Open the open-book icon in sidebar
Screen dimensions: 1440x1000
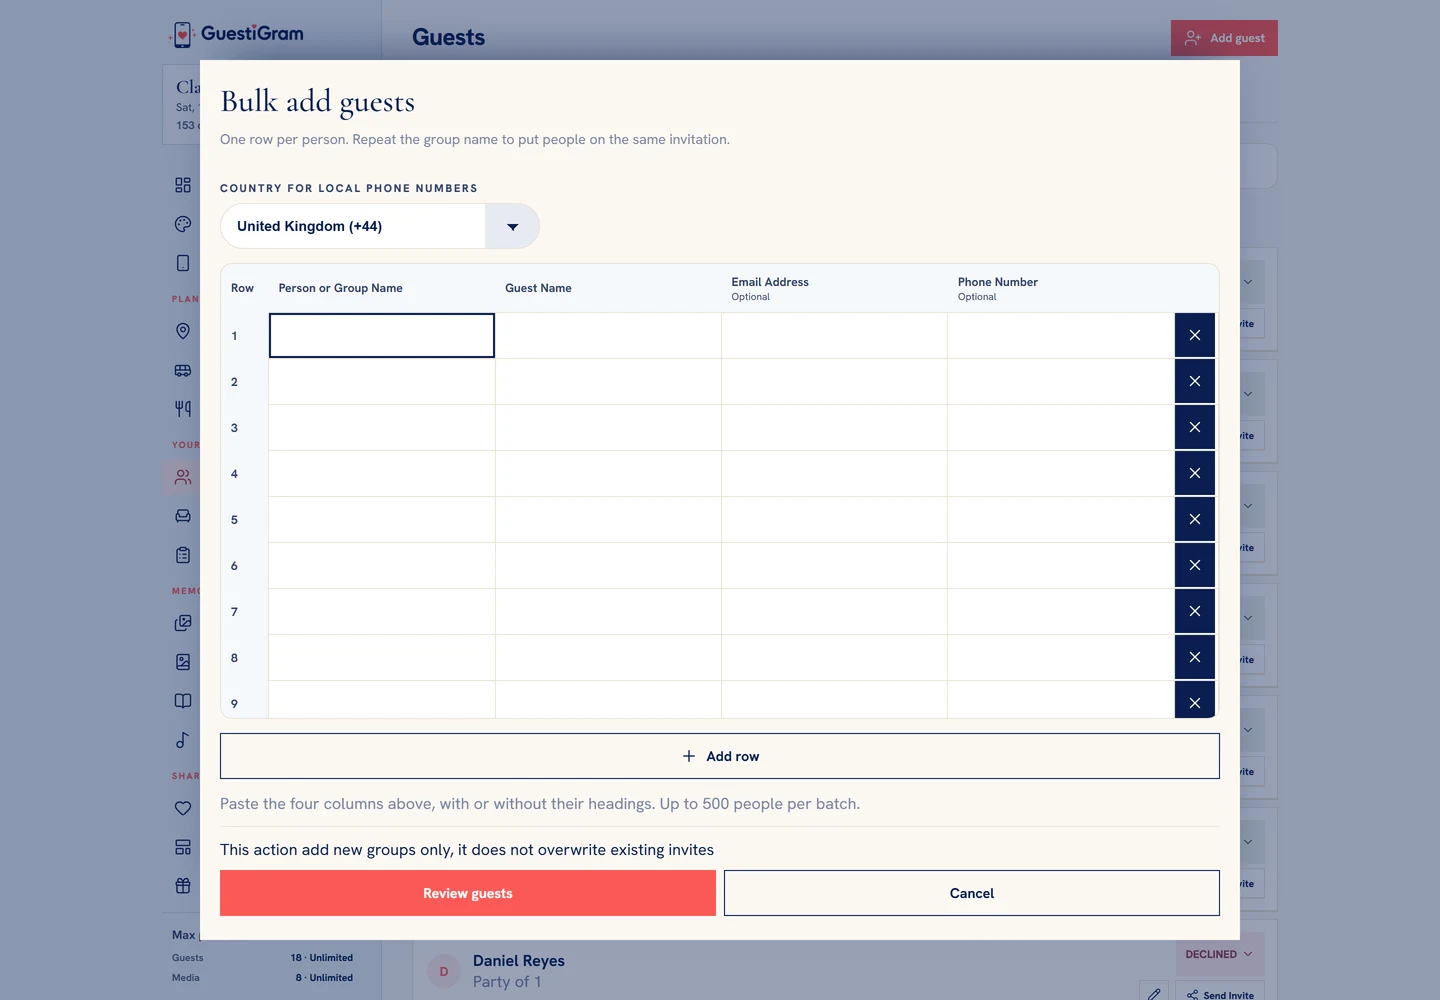(183, 701)
